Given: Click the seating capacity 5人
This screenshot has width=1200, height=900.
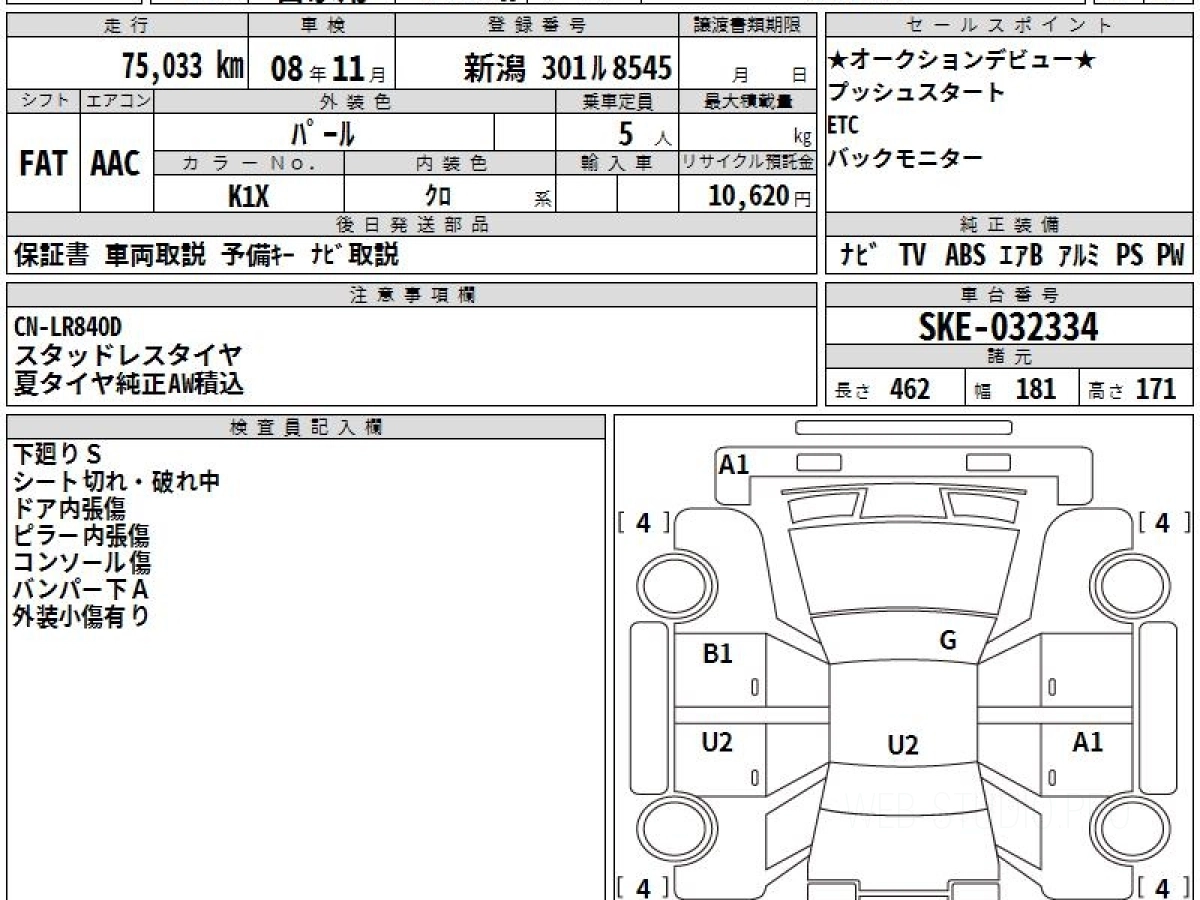Looking at the screenshot, I should click(x=644, y=133).
